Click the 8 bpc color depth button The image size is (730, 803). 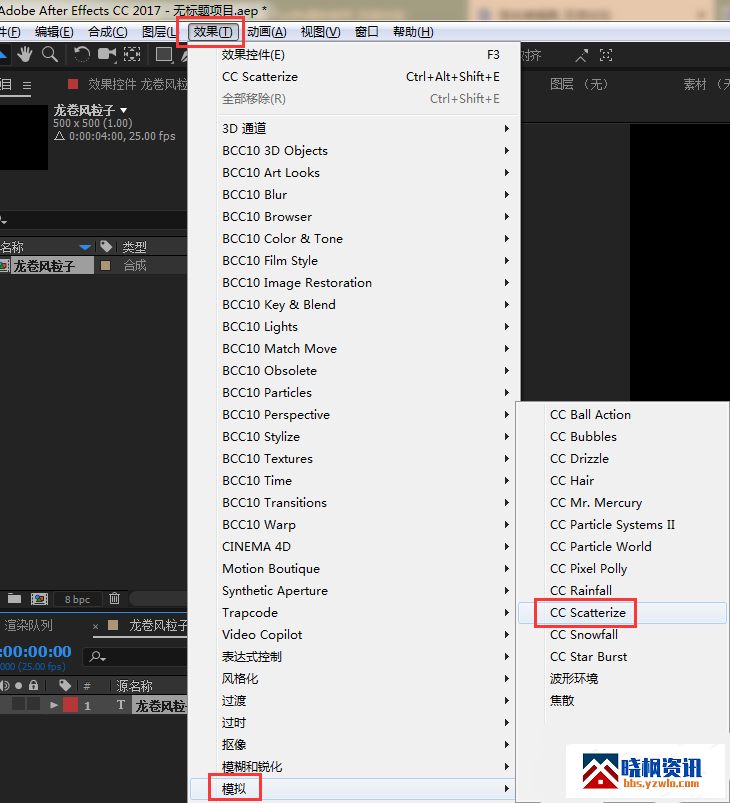77,599
